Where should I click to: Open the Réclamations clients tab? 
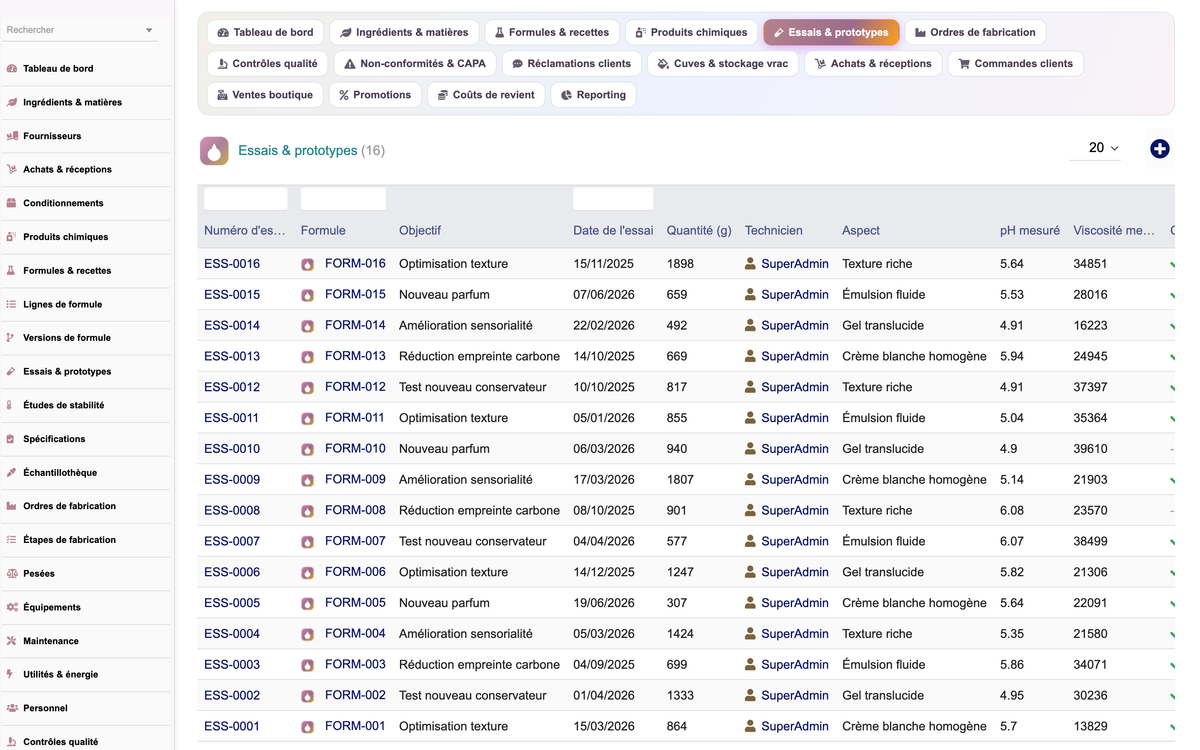tap(572, 63)
